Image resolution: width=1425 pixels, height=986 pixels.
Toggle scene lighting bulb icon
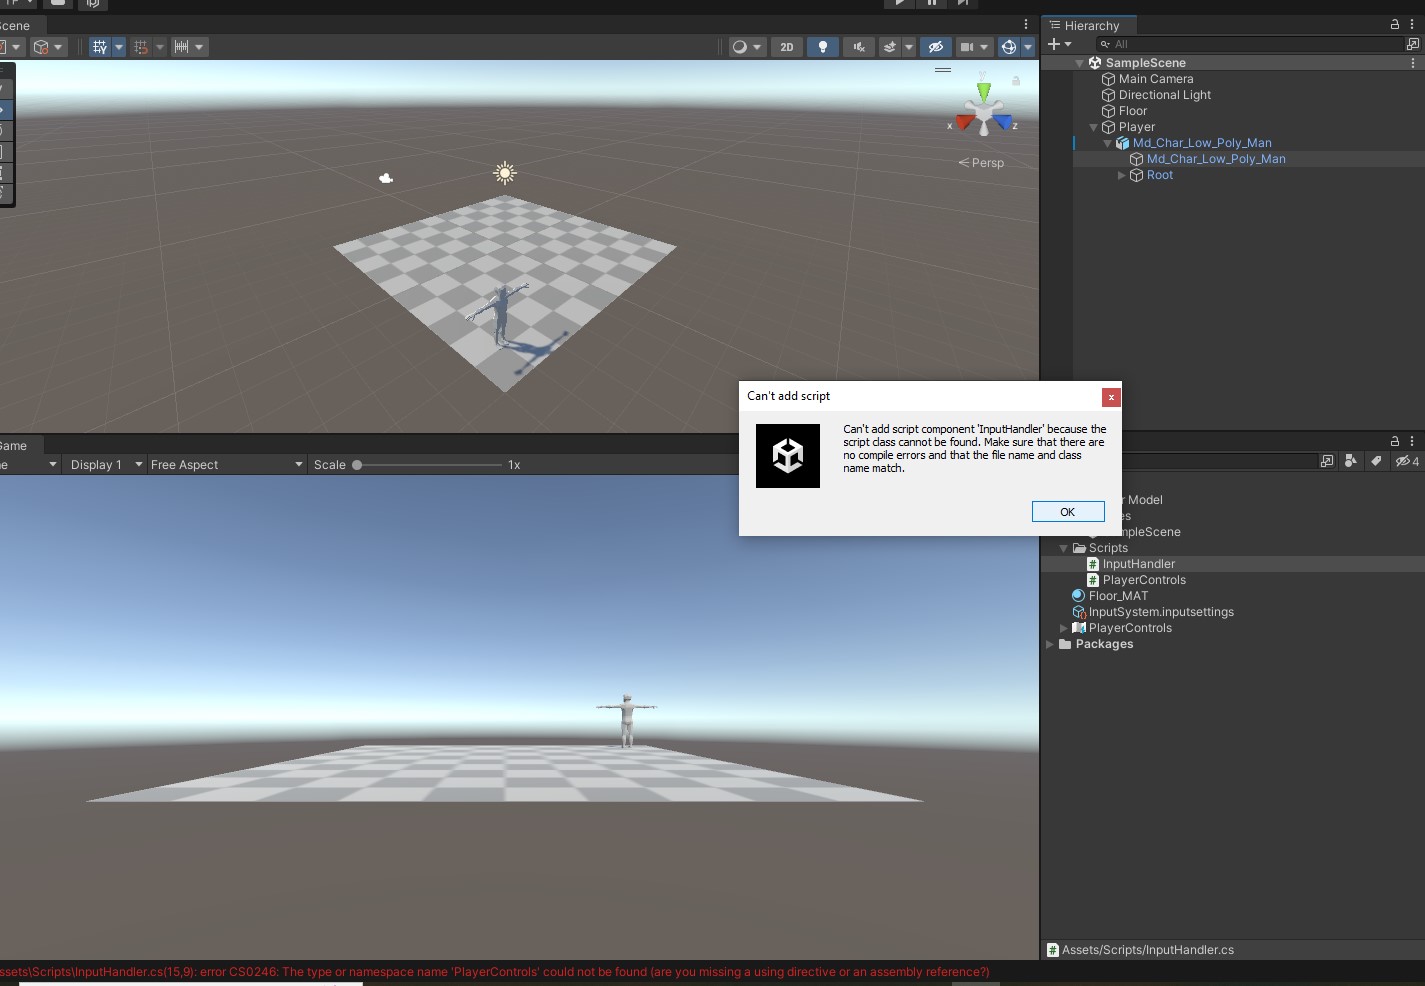click(823, 47)
